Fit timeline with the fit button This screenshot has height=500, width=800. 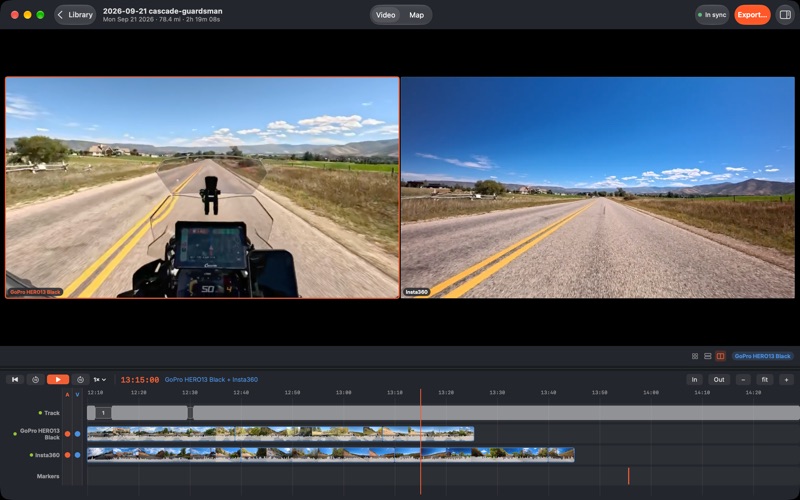pos(765,380)
